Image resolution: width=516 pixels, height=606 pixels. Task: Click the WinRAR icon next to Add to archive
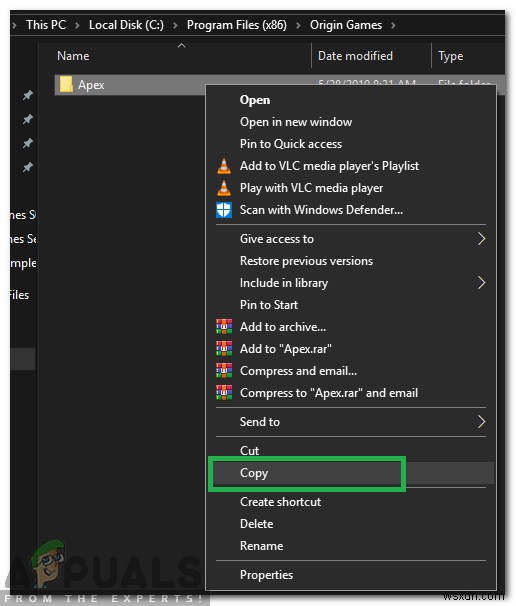tap(224, 327)
